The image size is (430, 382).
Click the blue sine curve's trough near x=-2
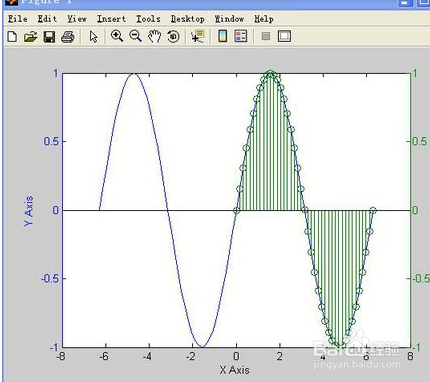(202, 347)
